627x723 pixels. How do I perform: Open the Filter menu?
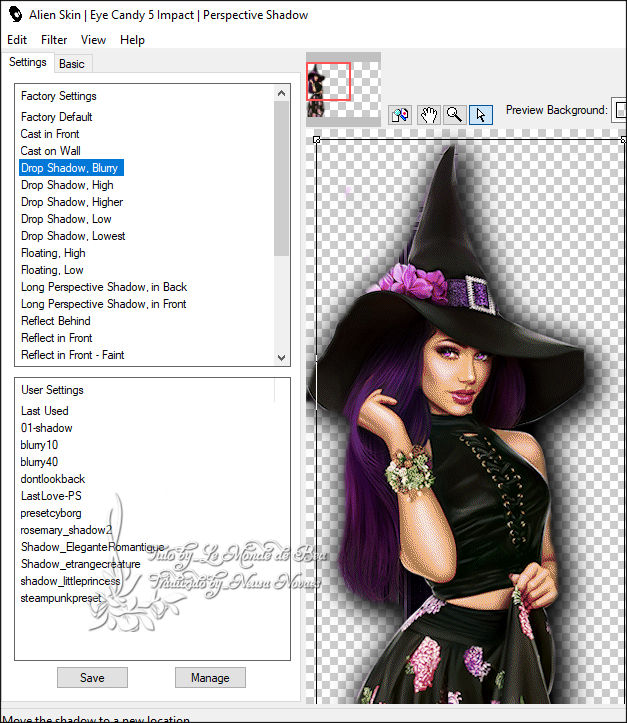point(54,40)
